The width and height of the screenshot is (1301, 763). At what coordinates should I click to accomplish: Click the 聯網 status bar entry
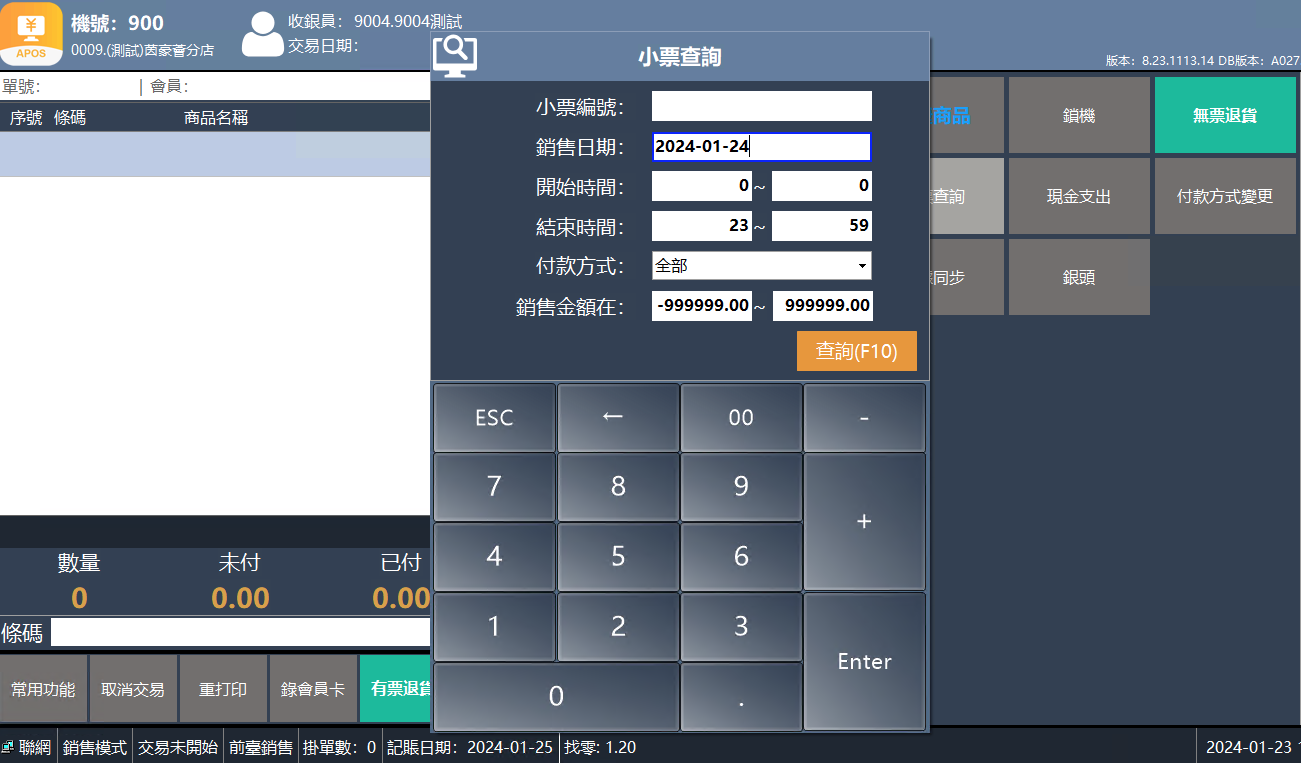click(x=35, y=747)
